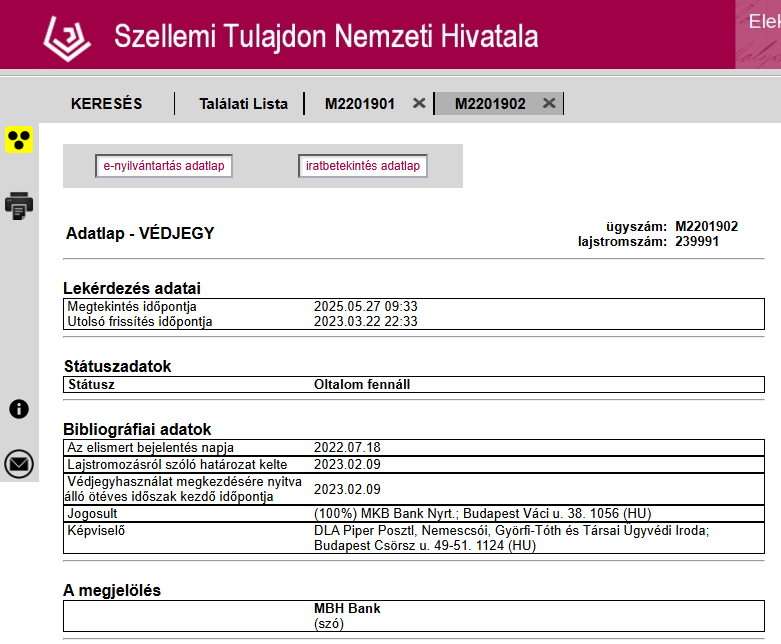
Task: Click the Lajstromozásról szóló határozat kelte label
Action: coord(177,464)
